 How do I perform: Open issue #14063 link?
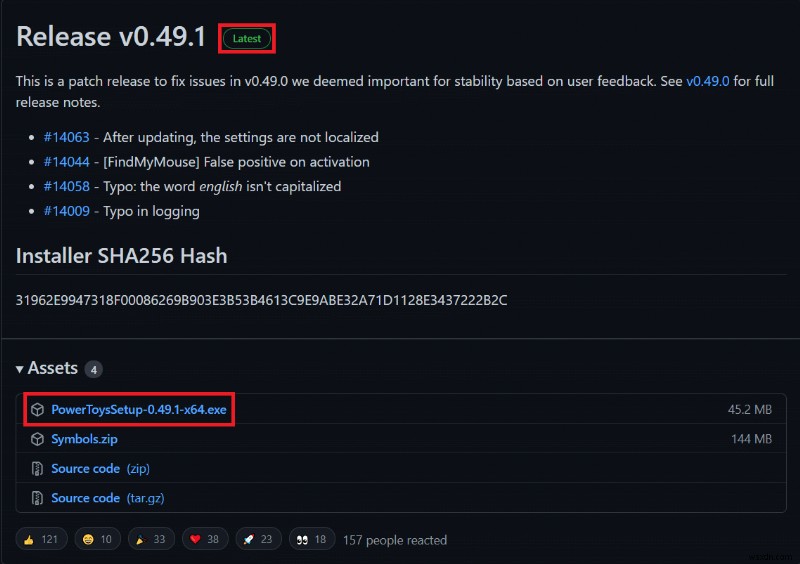coord(66,137)
